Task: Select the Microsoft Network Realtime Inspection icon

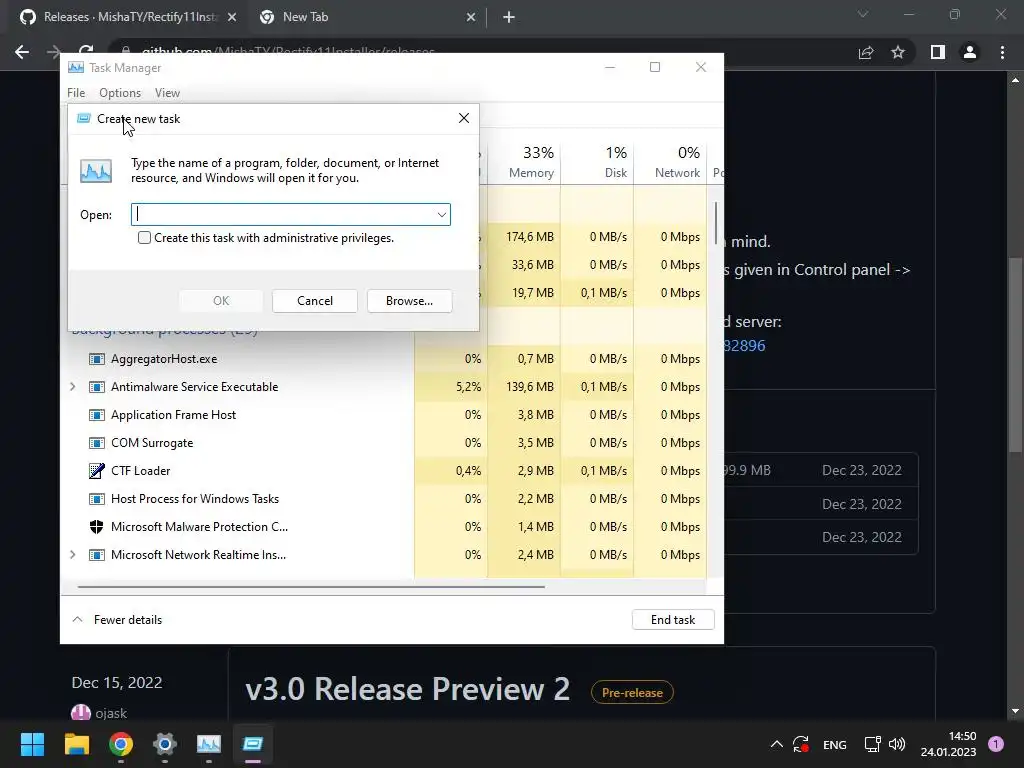Action: tap(97, 554)
